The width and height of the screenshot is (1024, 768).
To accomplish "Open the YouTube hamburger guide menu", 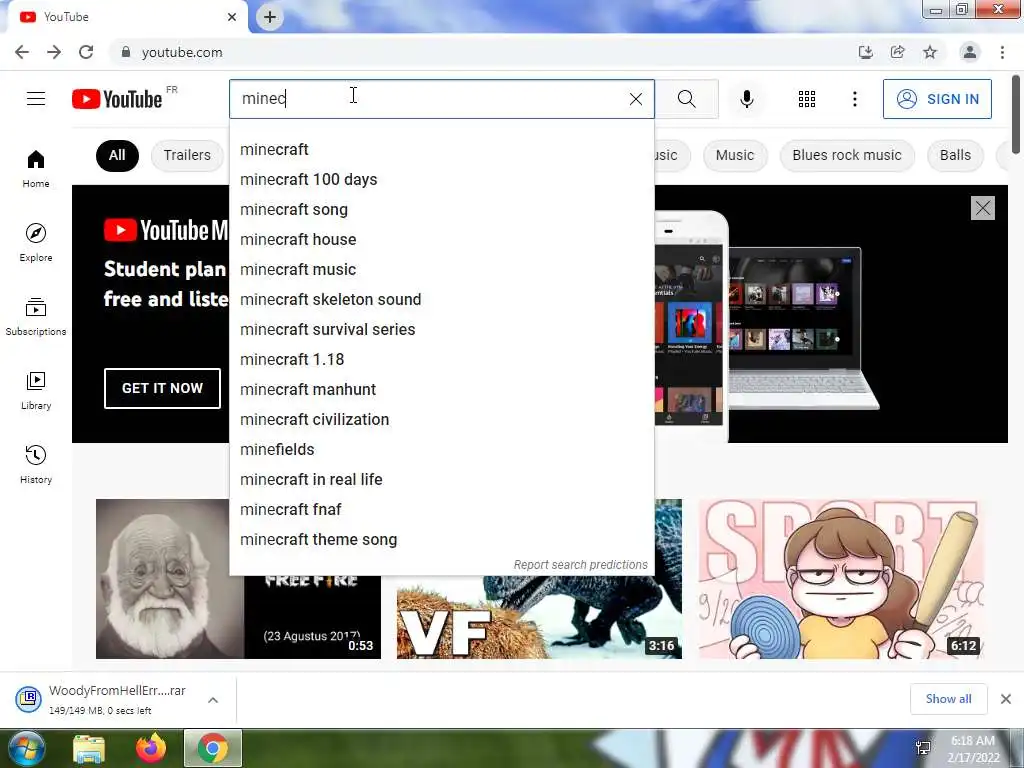I will [x=36, y=99].
